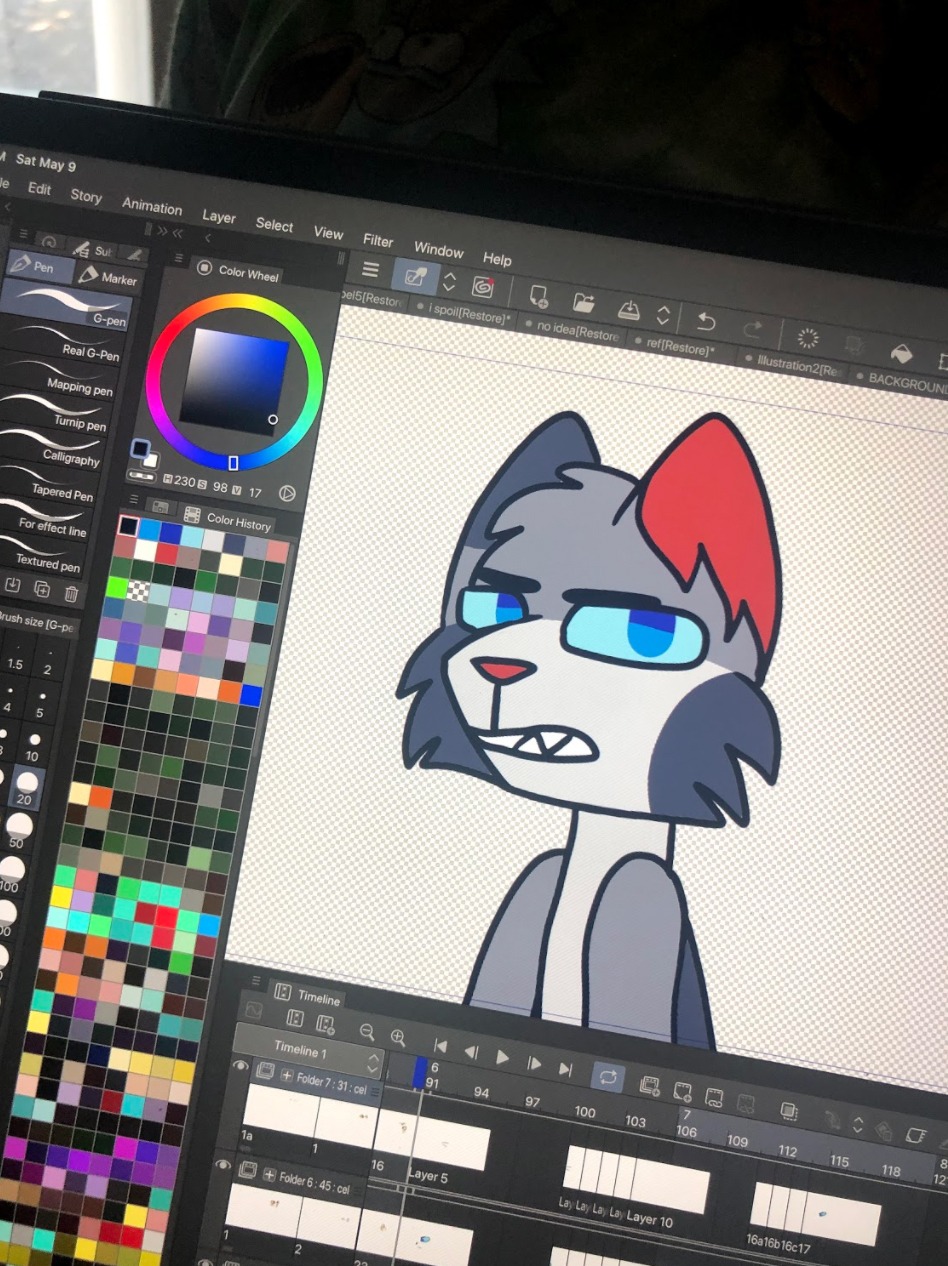Click the round play icon under the color wheel
The width and height of the screenshot is (948, 1266).
point(288,492)
